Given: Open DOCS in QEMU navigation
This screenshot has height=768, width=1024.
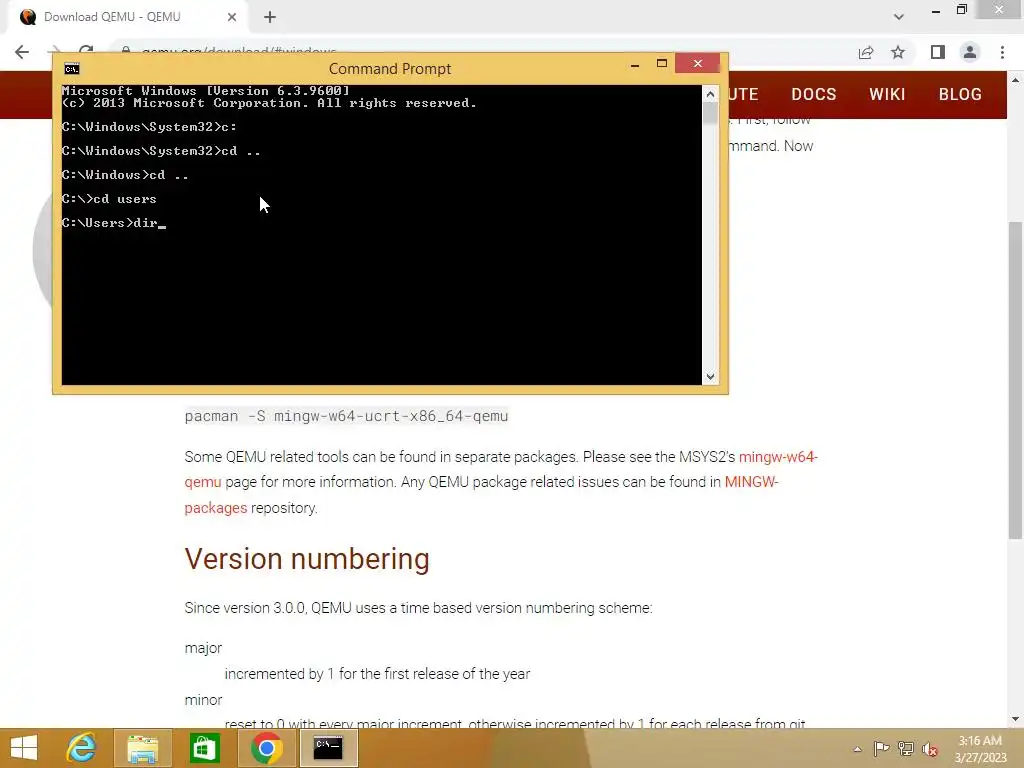Looking at the screenshot, I should (x=814, y=95).
